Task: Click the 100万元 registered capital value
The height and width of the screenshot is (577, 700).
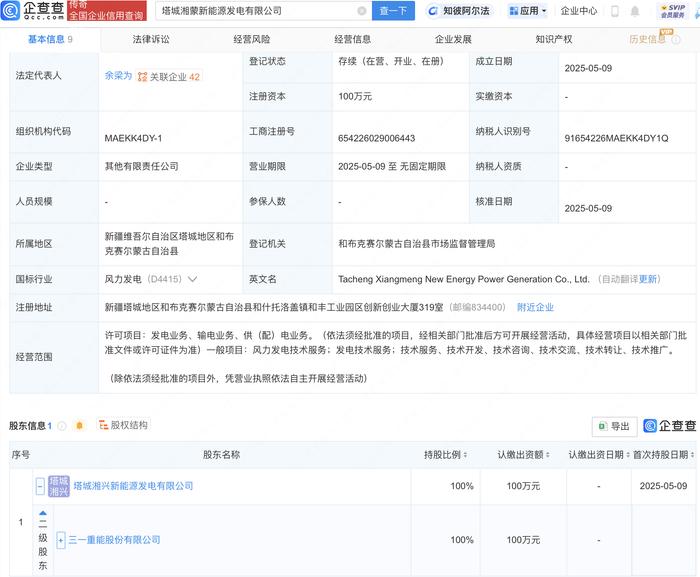Action: 355,96
